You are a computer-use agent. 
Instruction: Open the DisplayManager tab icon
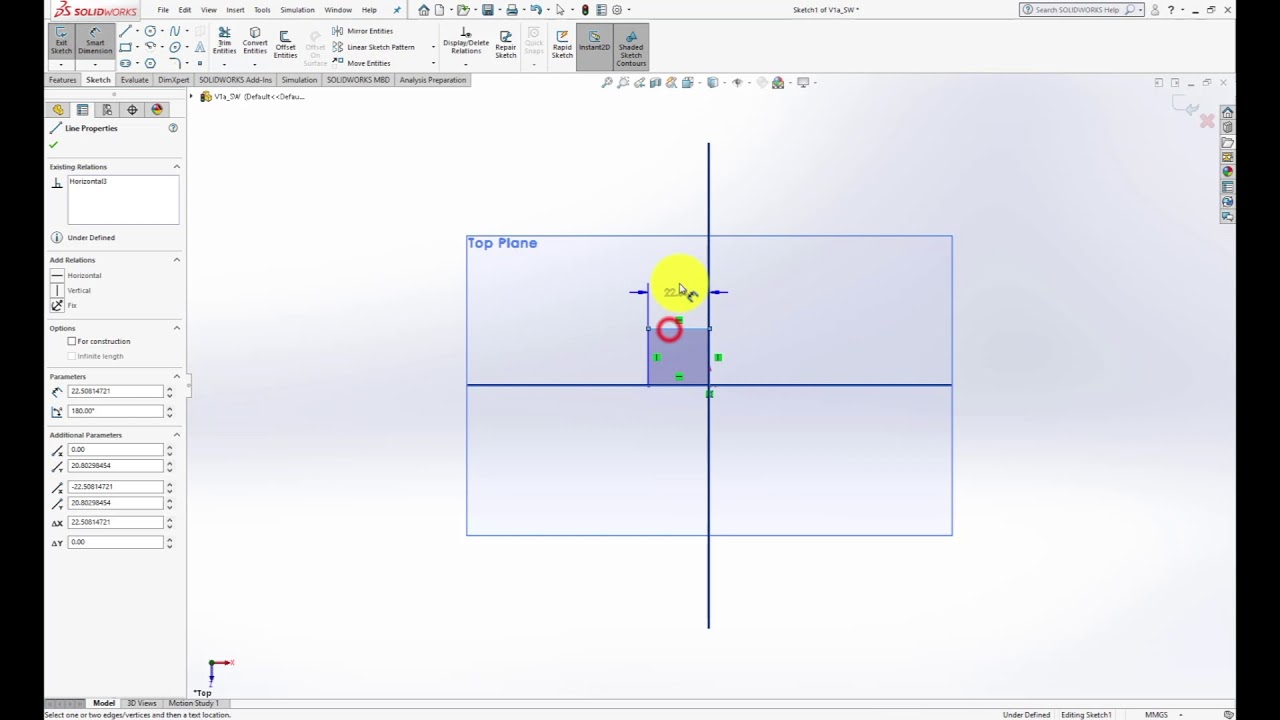point(157,110)
